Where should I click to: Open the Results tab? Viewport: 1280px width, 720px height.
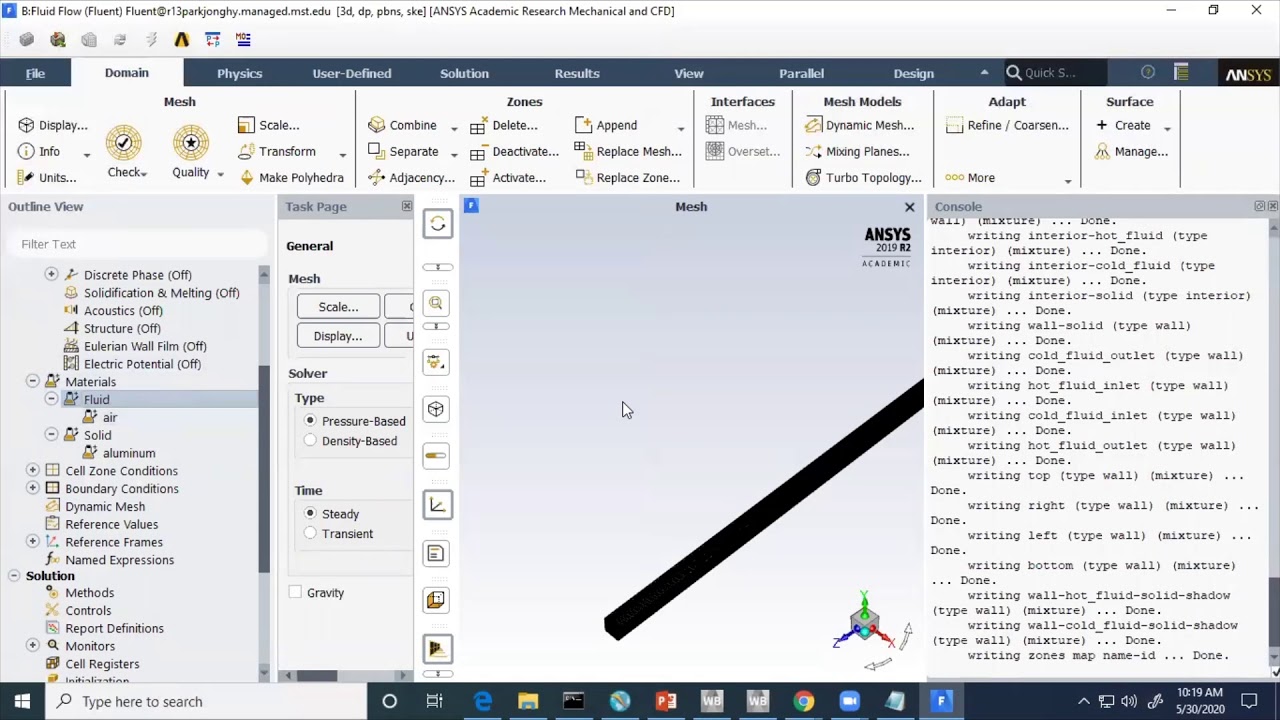coord(577,73)
